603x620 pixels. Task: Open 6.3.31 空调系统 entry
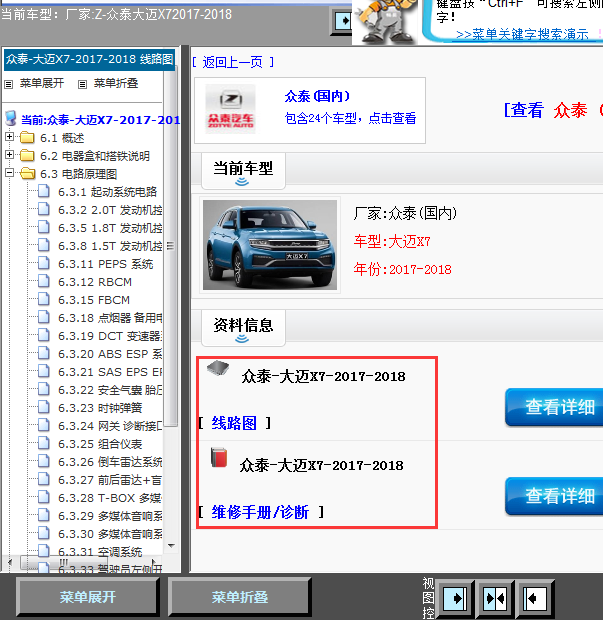click(100, 552)
